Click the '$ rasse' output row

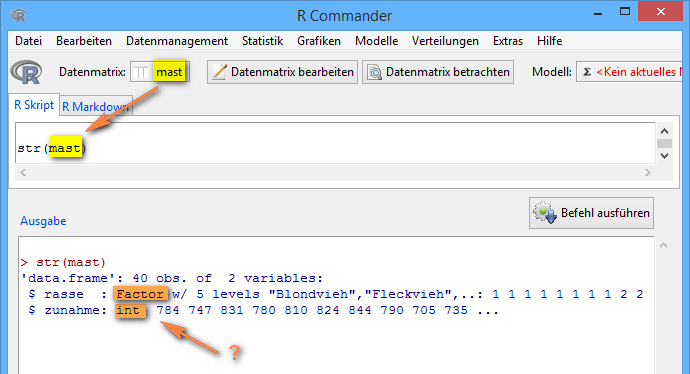click(335, 294)
